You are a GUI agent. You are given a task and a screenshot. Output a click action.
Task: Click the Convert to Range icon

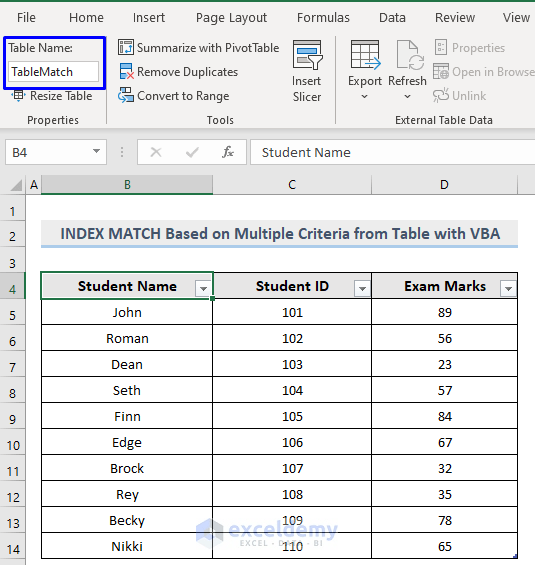(126, 95)
